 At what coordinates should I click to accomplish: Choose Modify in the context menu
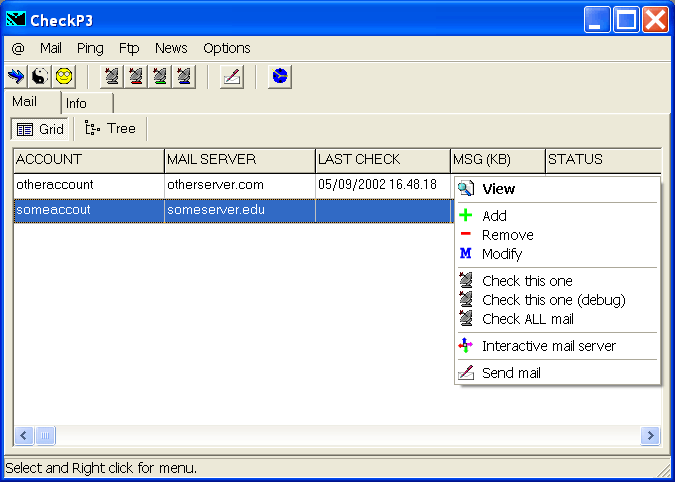tap(557, 253)
